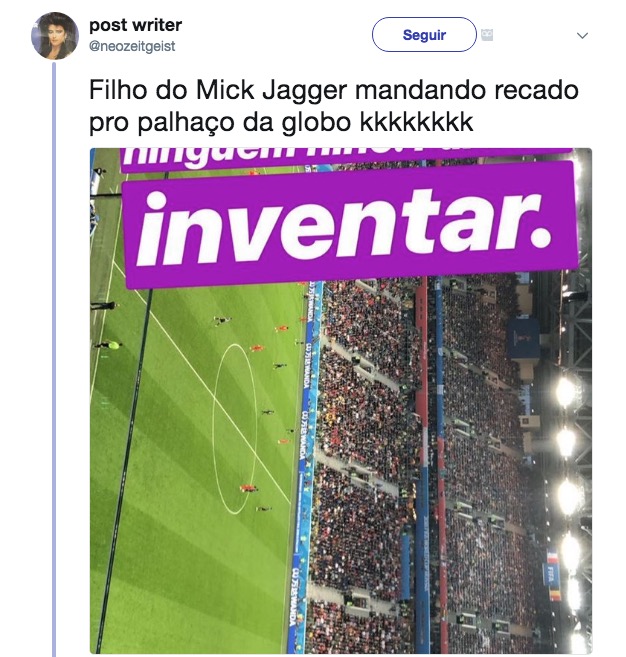Open the post writer profile avatar
626x657 pixels.
coord(54,36)
